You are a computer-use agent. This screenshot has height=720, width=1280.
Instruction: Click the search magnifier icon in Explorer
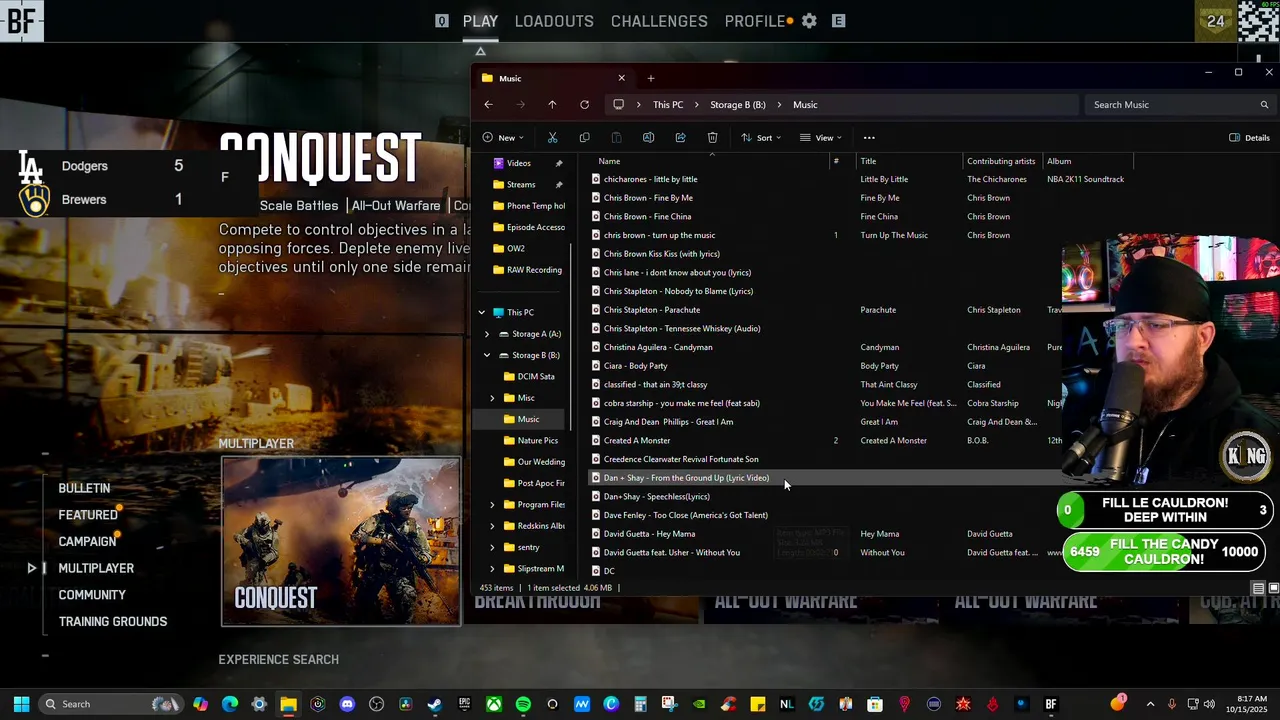[x=1264, y=105]
